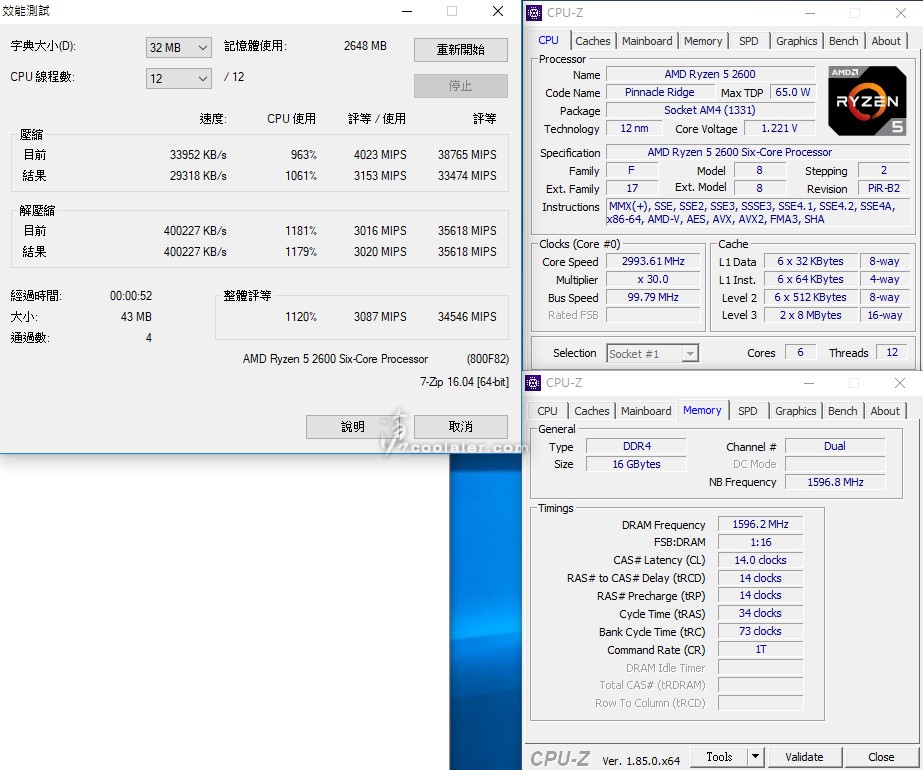923x770 pixels.
Task: Open the arrow next to the Tools button
Action: [755, 756]
